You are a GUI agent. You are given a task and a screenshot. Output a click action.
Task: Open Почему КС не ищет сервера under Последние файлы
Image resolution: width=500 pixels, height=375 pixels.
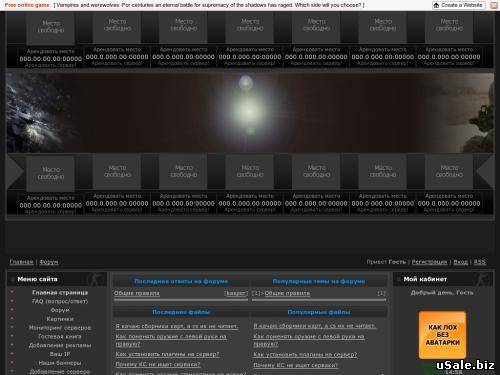coord(158,365)
